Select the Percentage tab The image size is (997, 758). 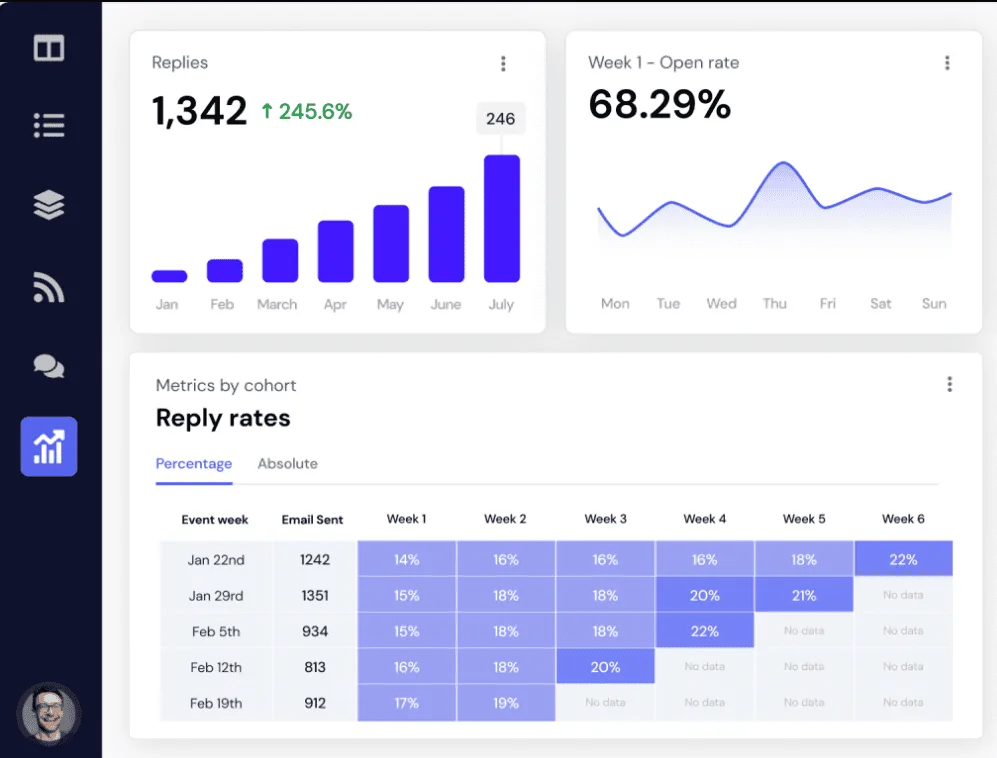point(193,463)
